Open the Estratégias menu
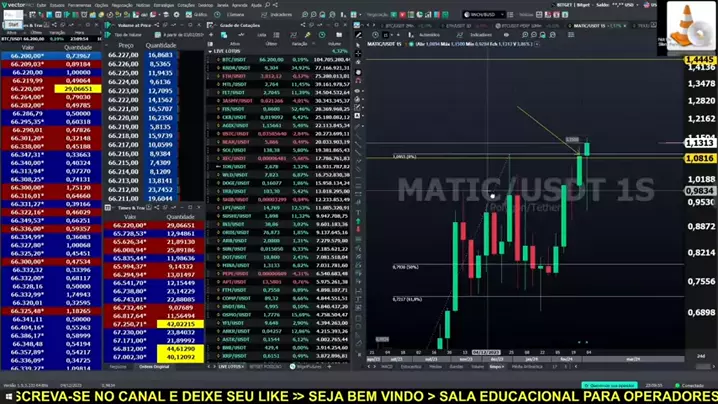Viewport: 718px width, 404px height. coord(159,5)
